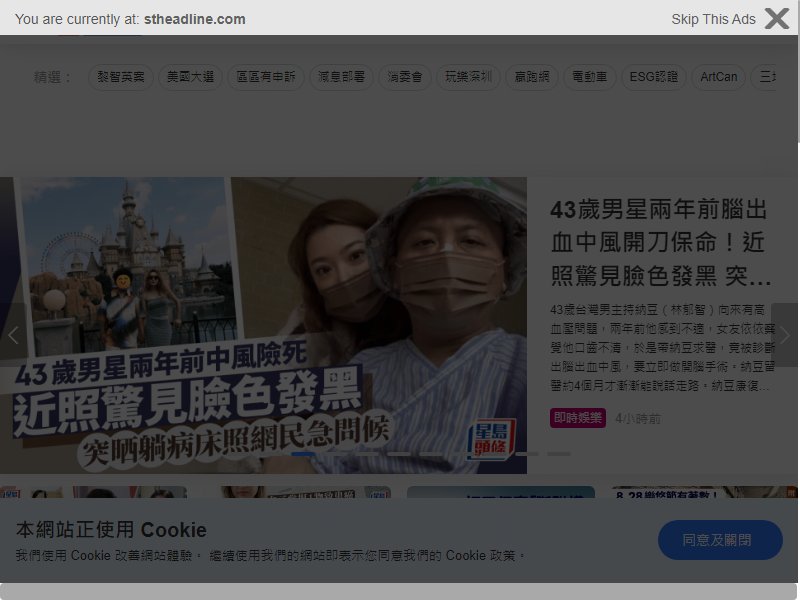Image resolution: width=800 pixels, height=600 pixels.
Task: Click the article summary starting 43歲台灣男主持納豆
Action: [662, 347]
